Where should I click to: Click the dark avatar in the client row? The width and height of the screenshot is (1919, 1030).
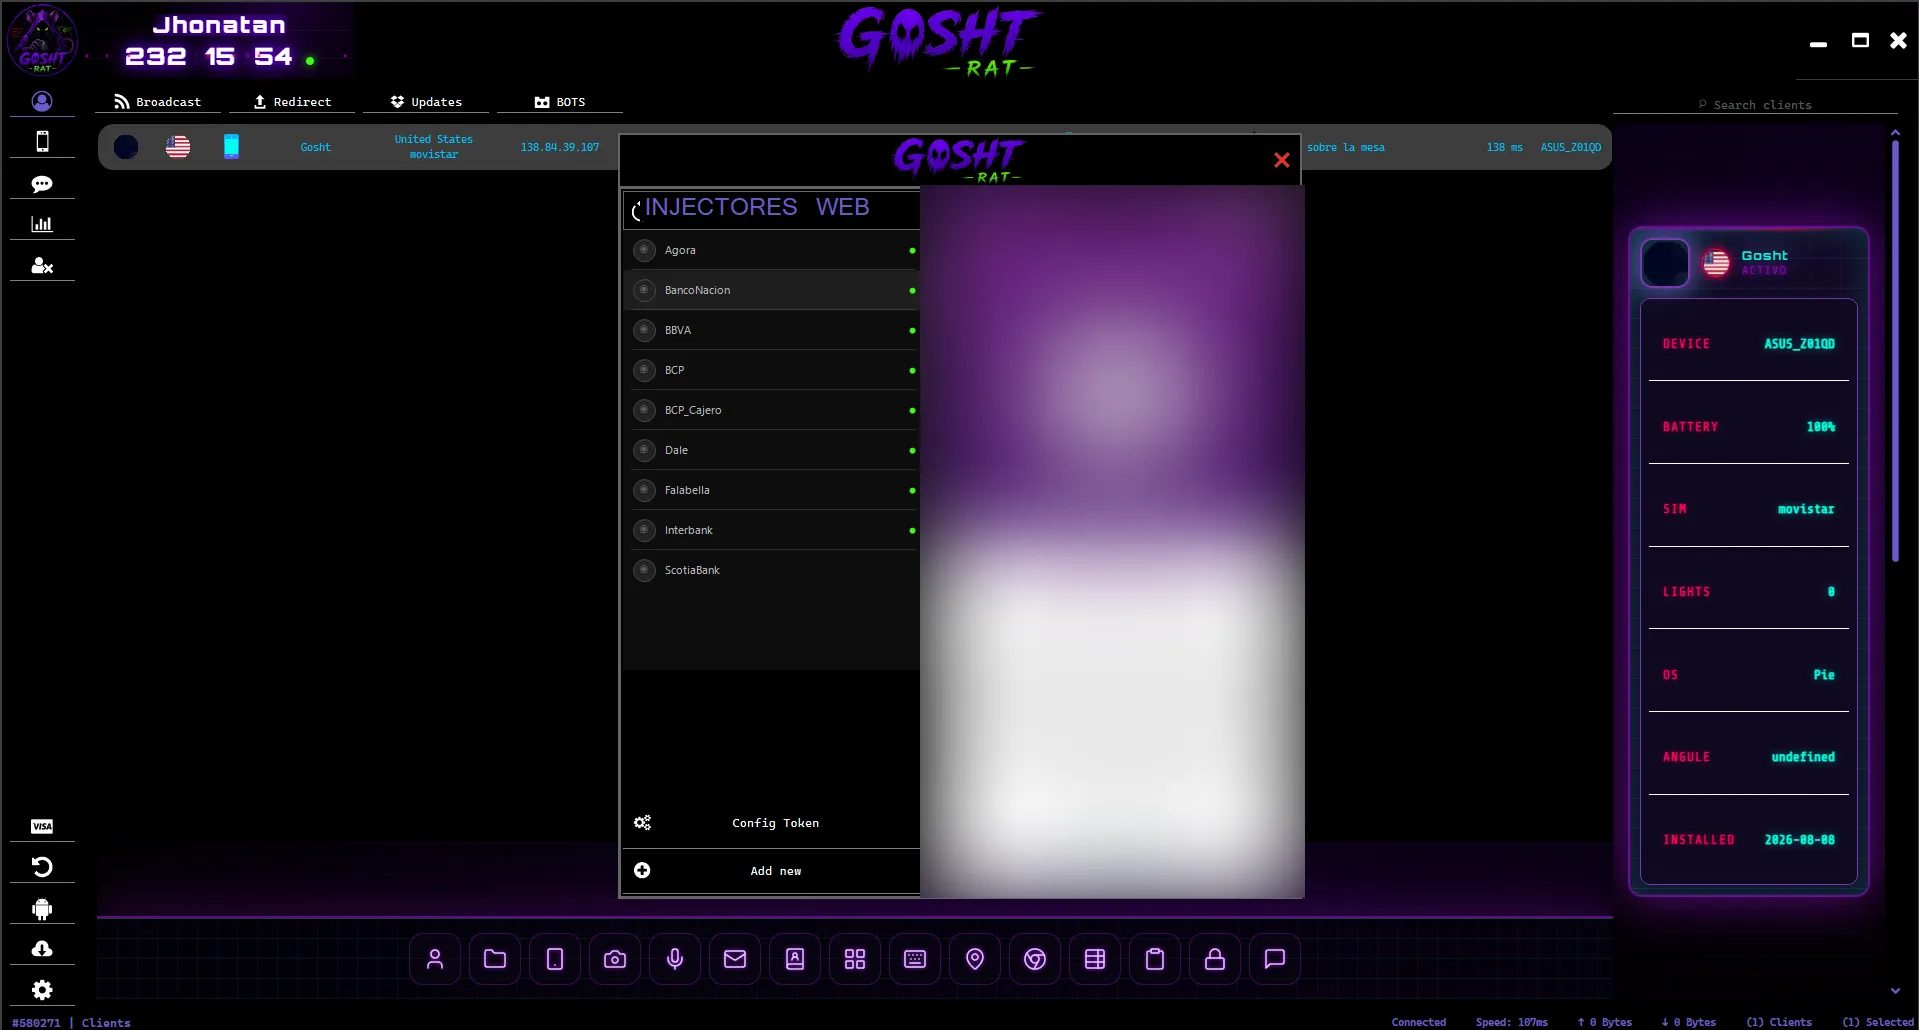point(126,147)
